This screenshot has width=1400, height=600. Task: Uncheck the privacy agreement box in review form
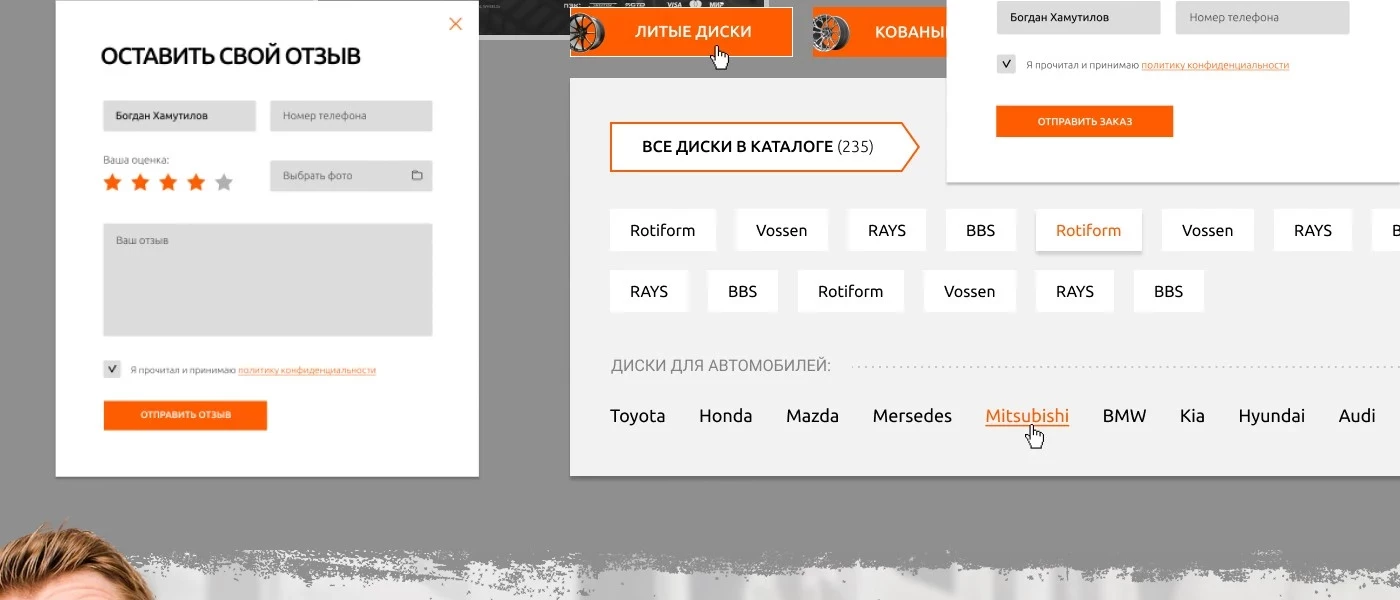click(111, 368)
